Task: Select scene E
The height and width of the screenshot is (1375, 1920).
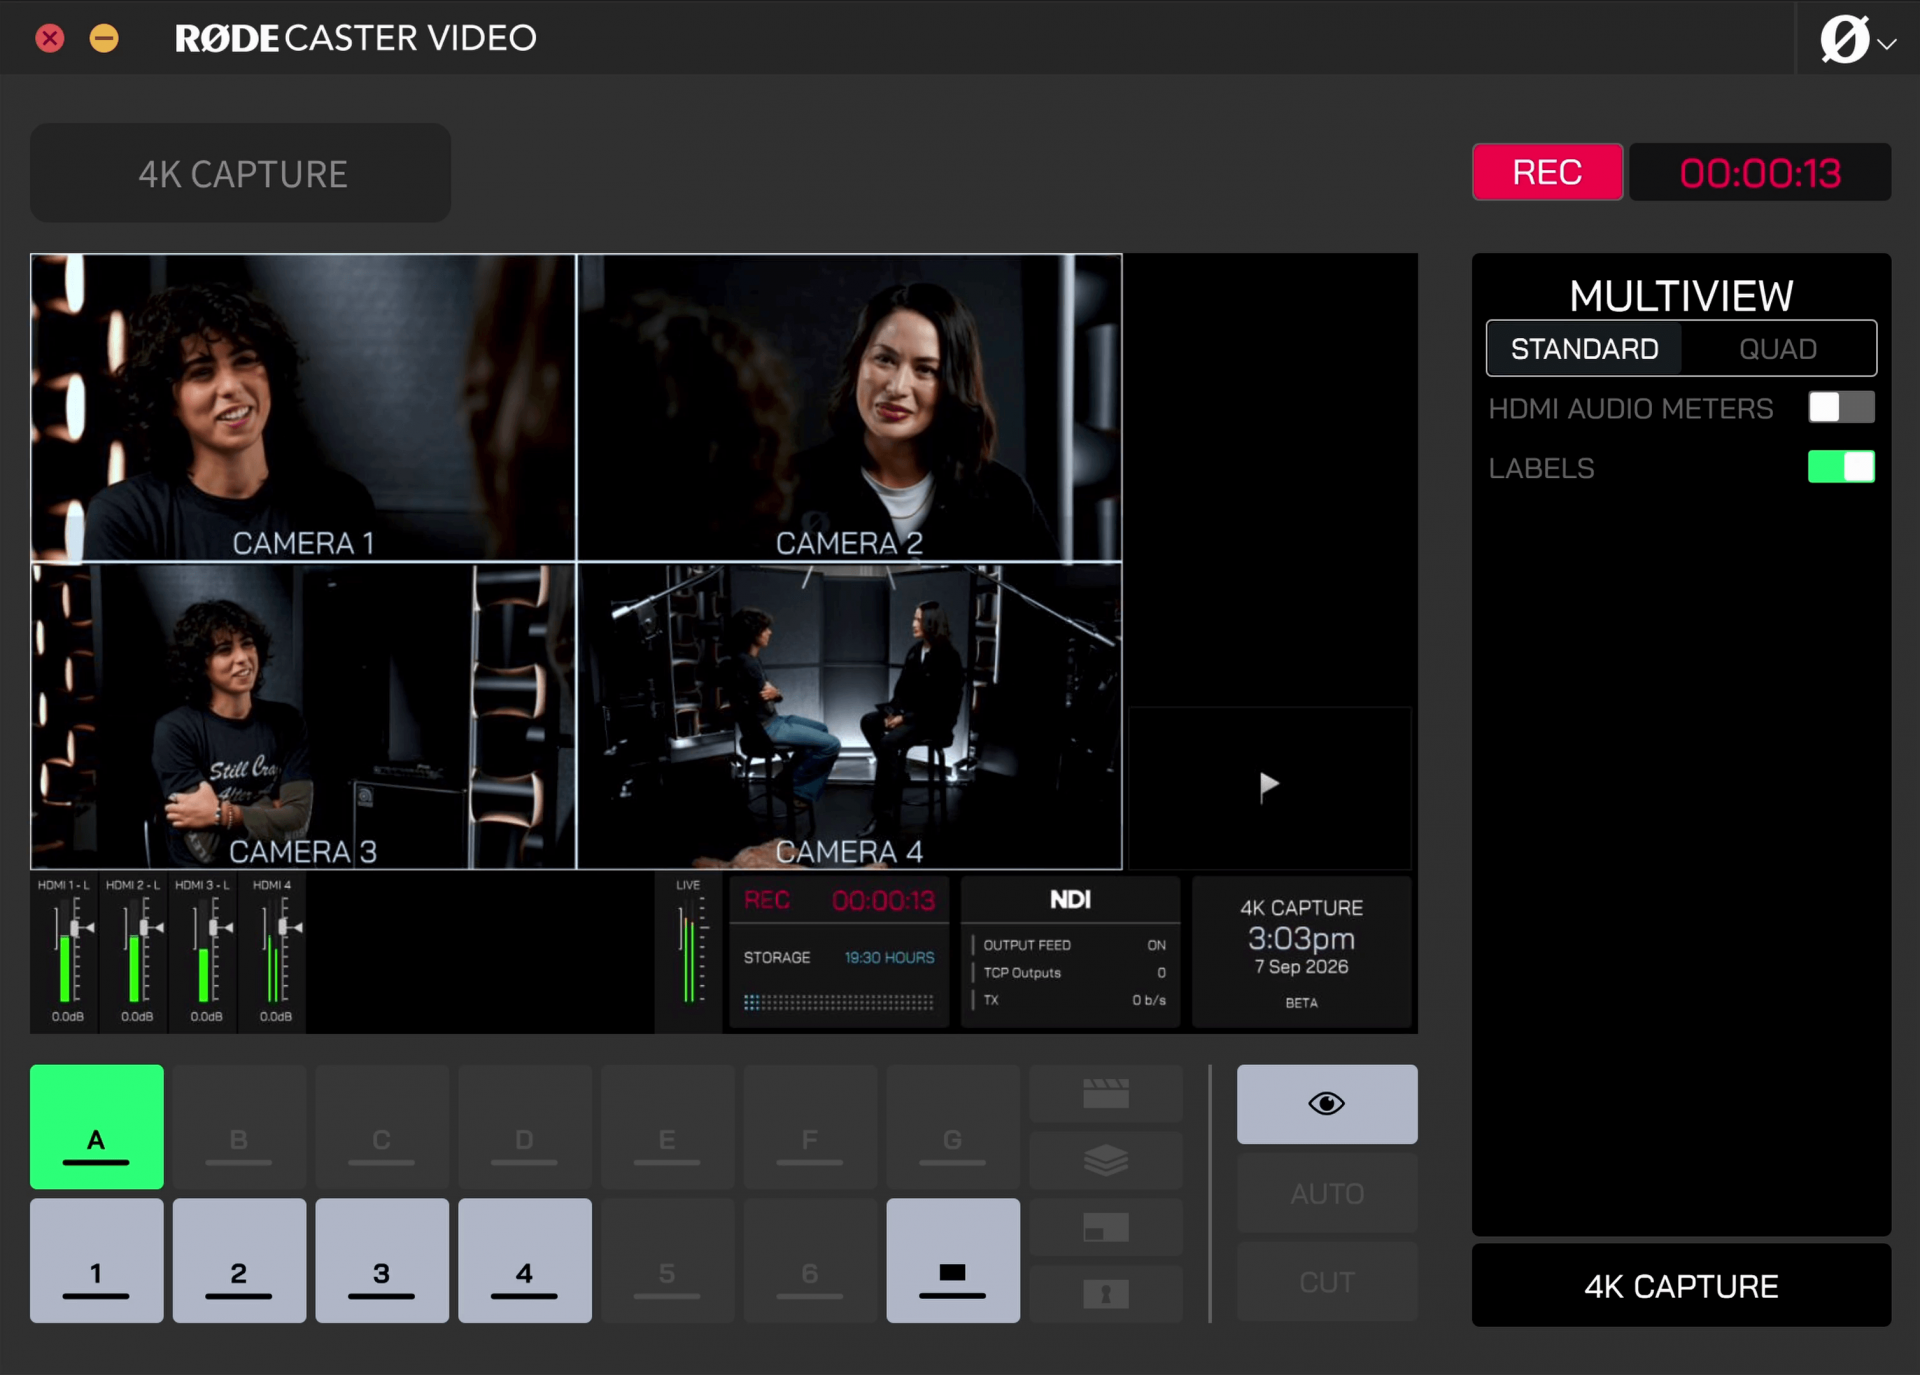Action: click(x=667, y=1127)
